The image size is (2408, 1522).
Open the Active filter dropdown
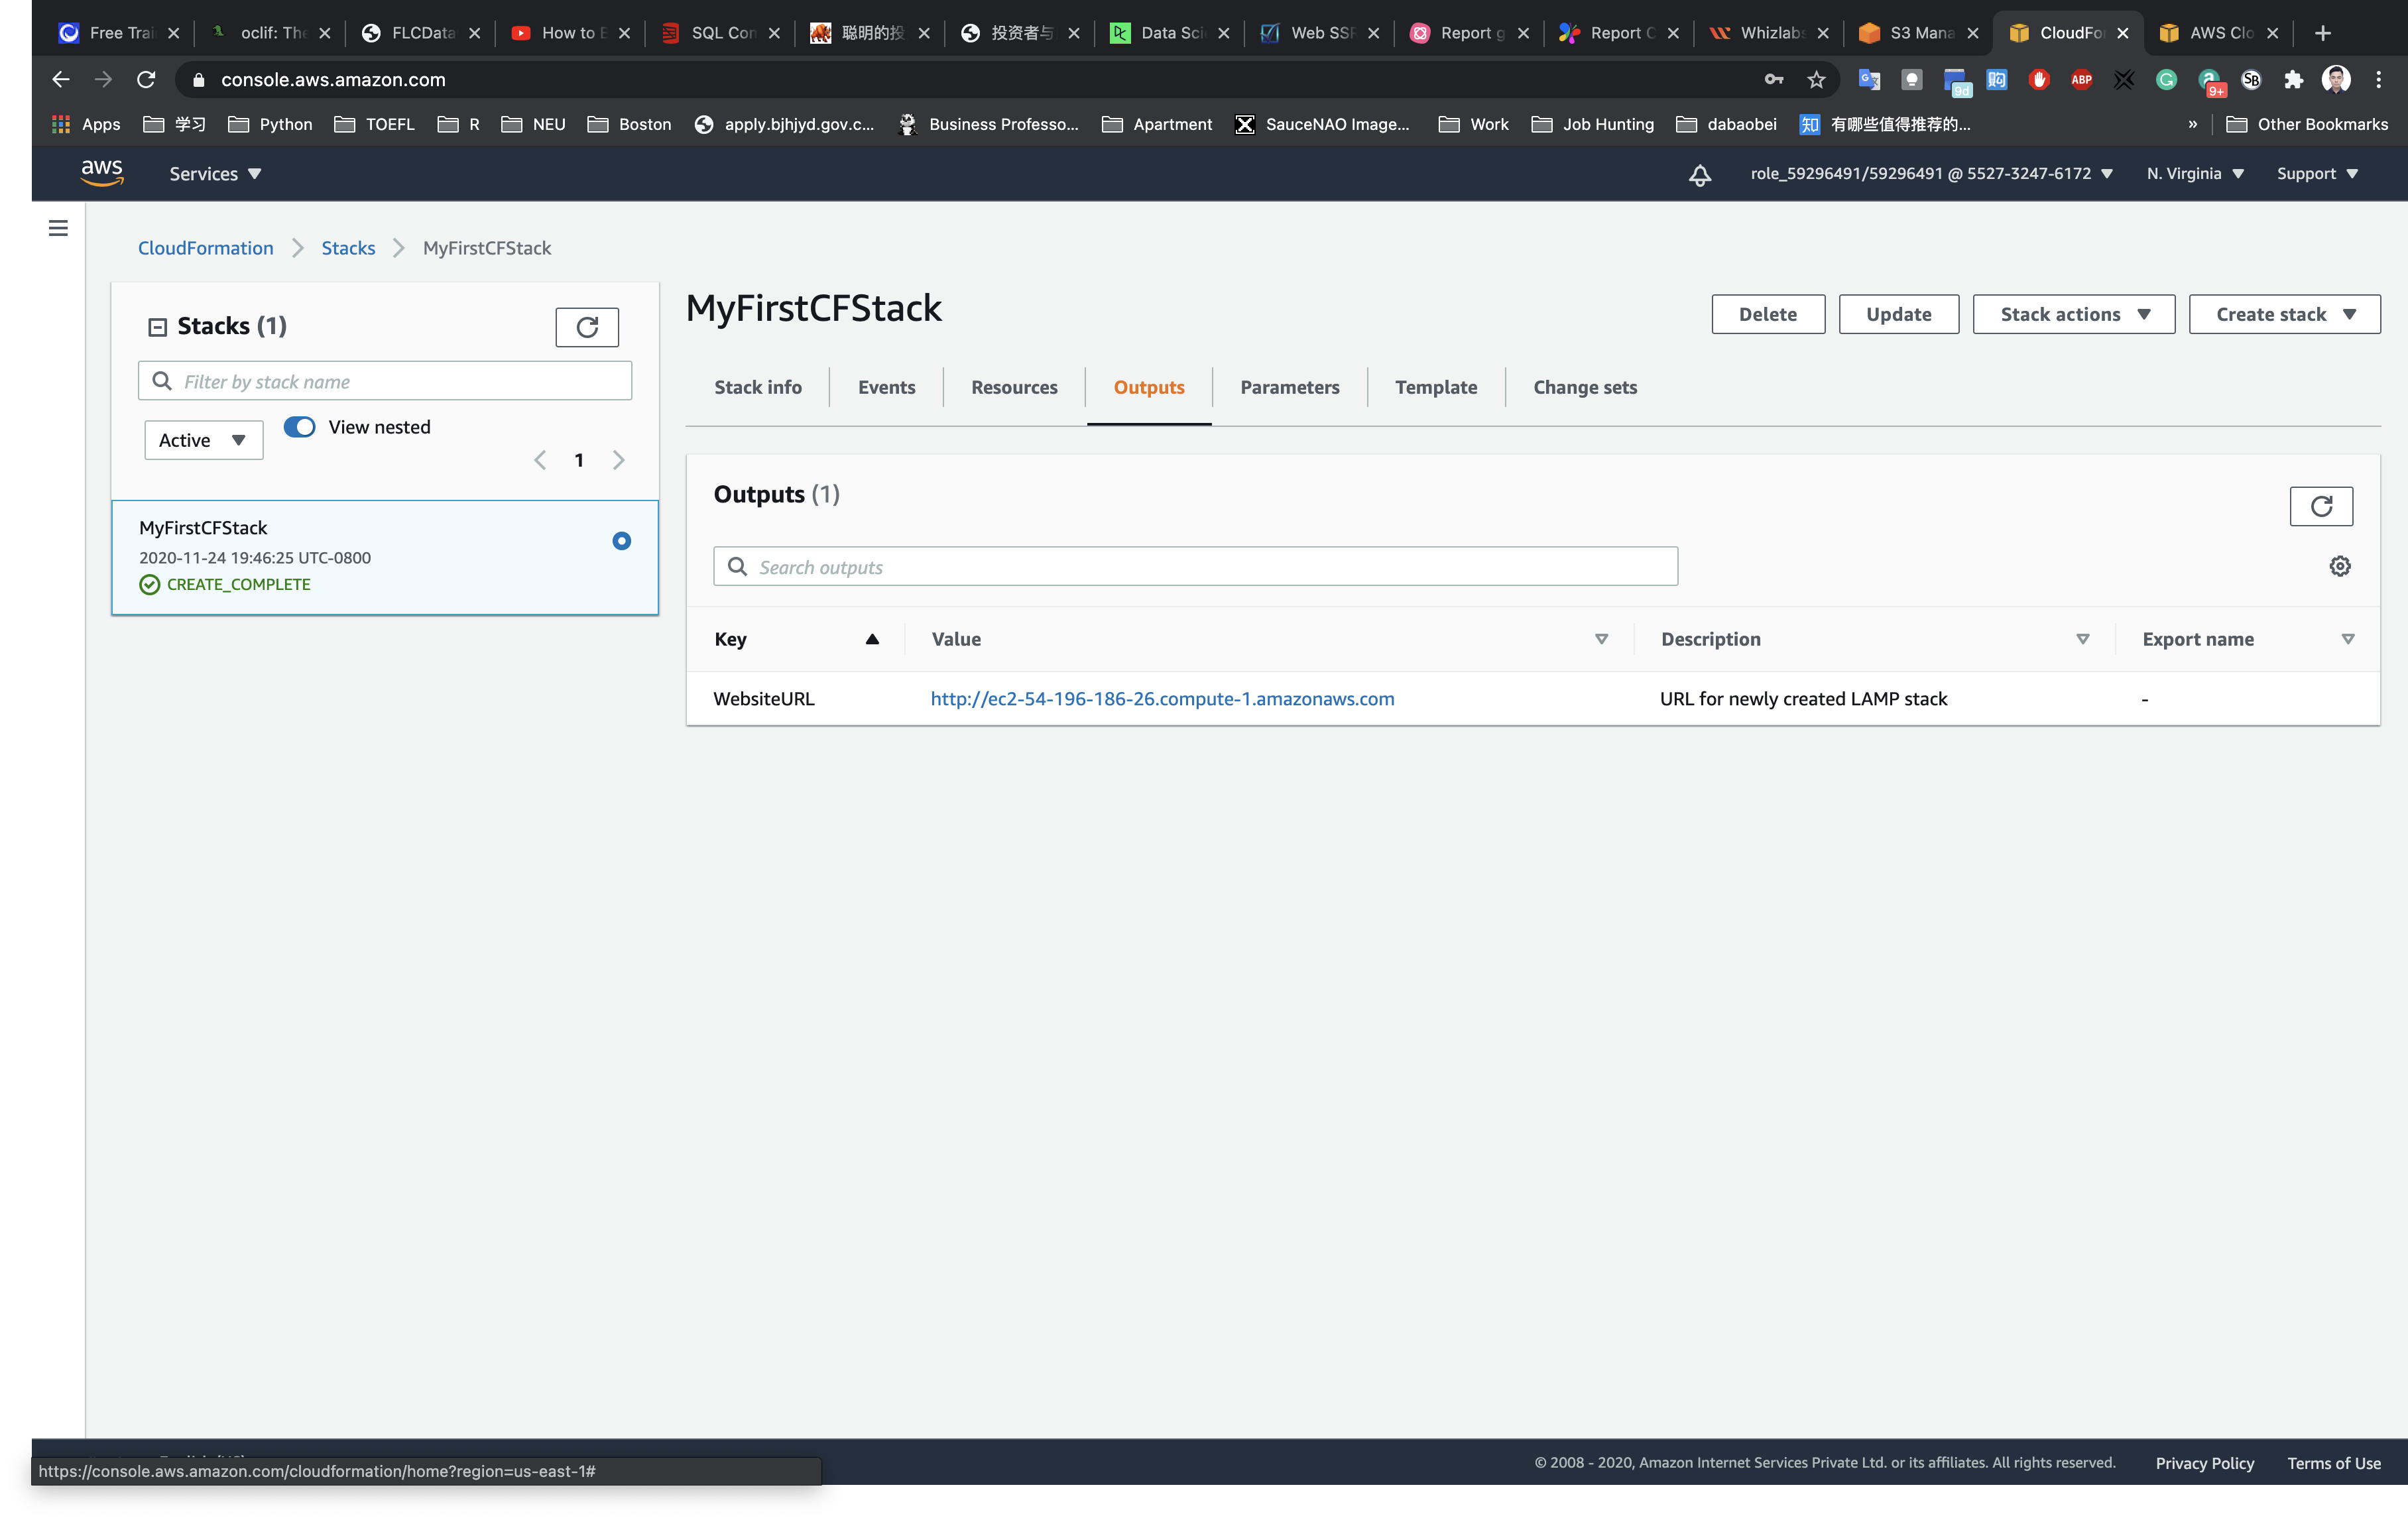click(x=203, y=440)
